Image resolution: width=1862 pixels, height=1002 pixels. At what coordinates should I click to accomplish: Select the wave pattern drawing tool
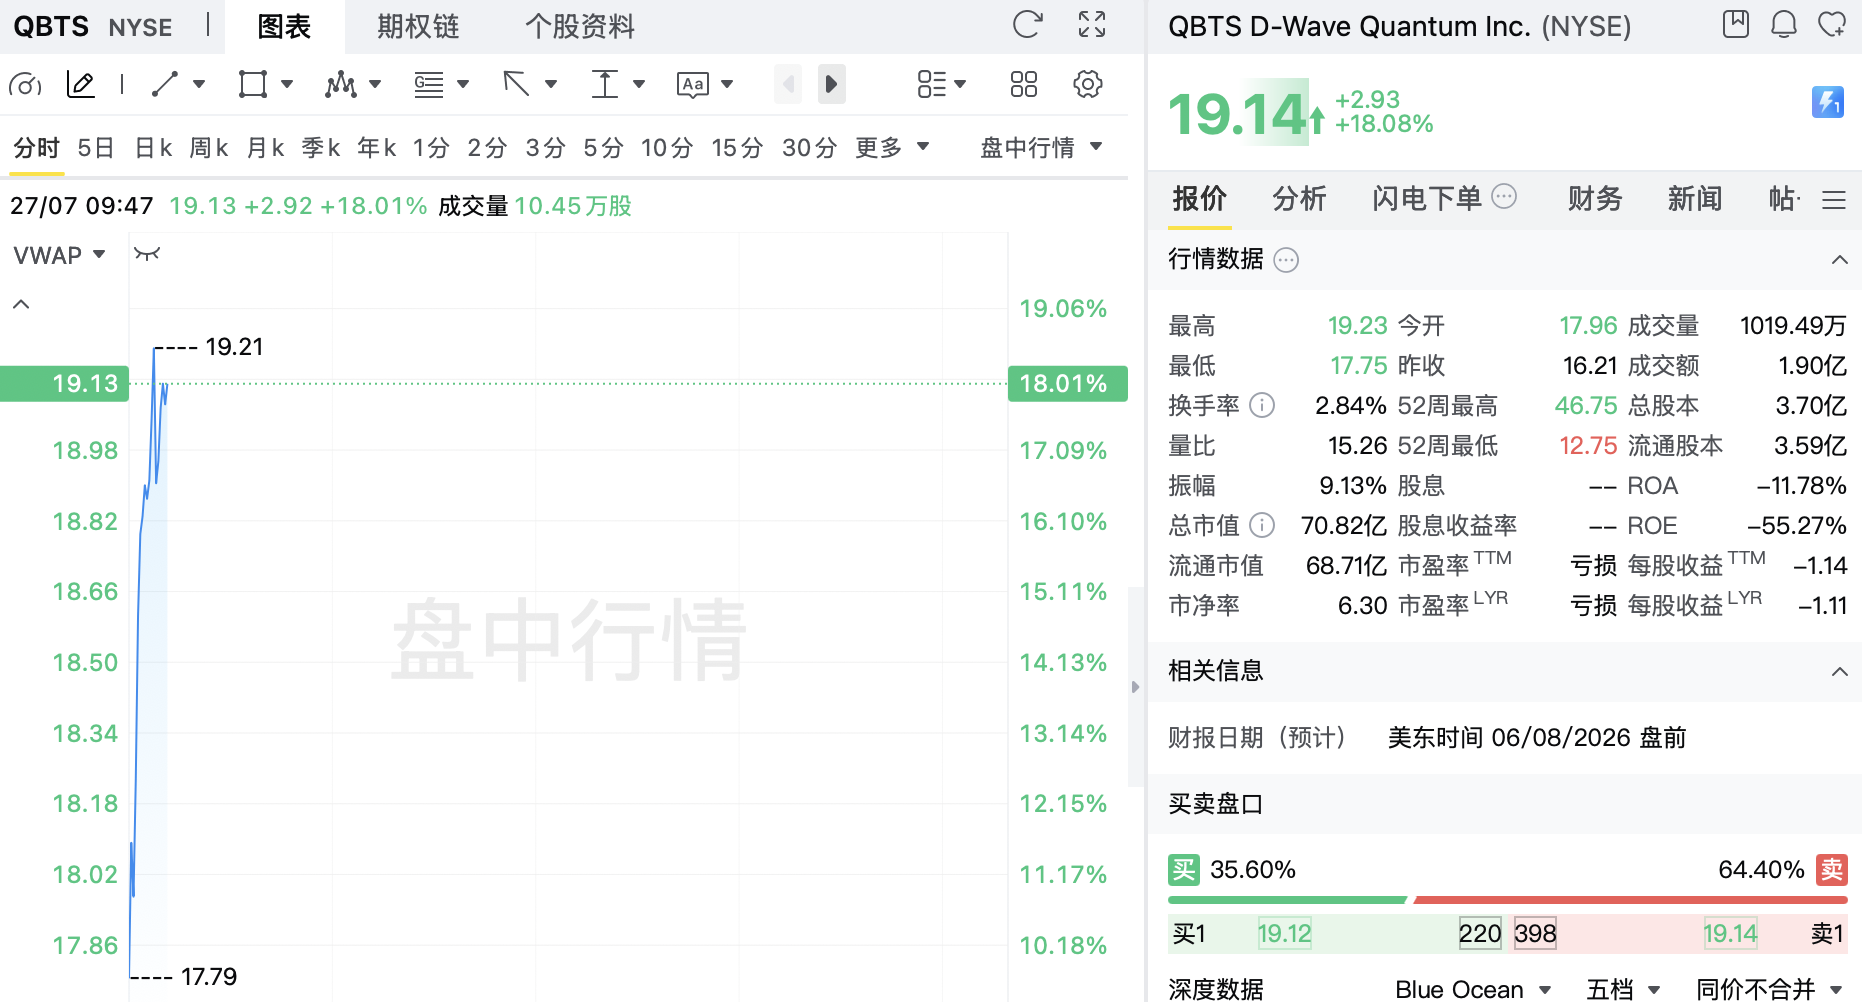pos(340,85)
